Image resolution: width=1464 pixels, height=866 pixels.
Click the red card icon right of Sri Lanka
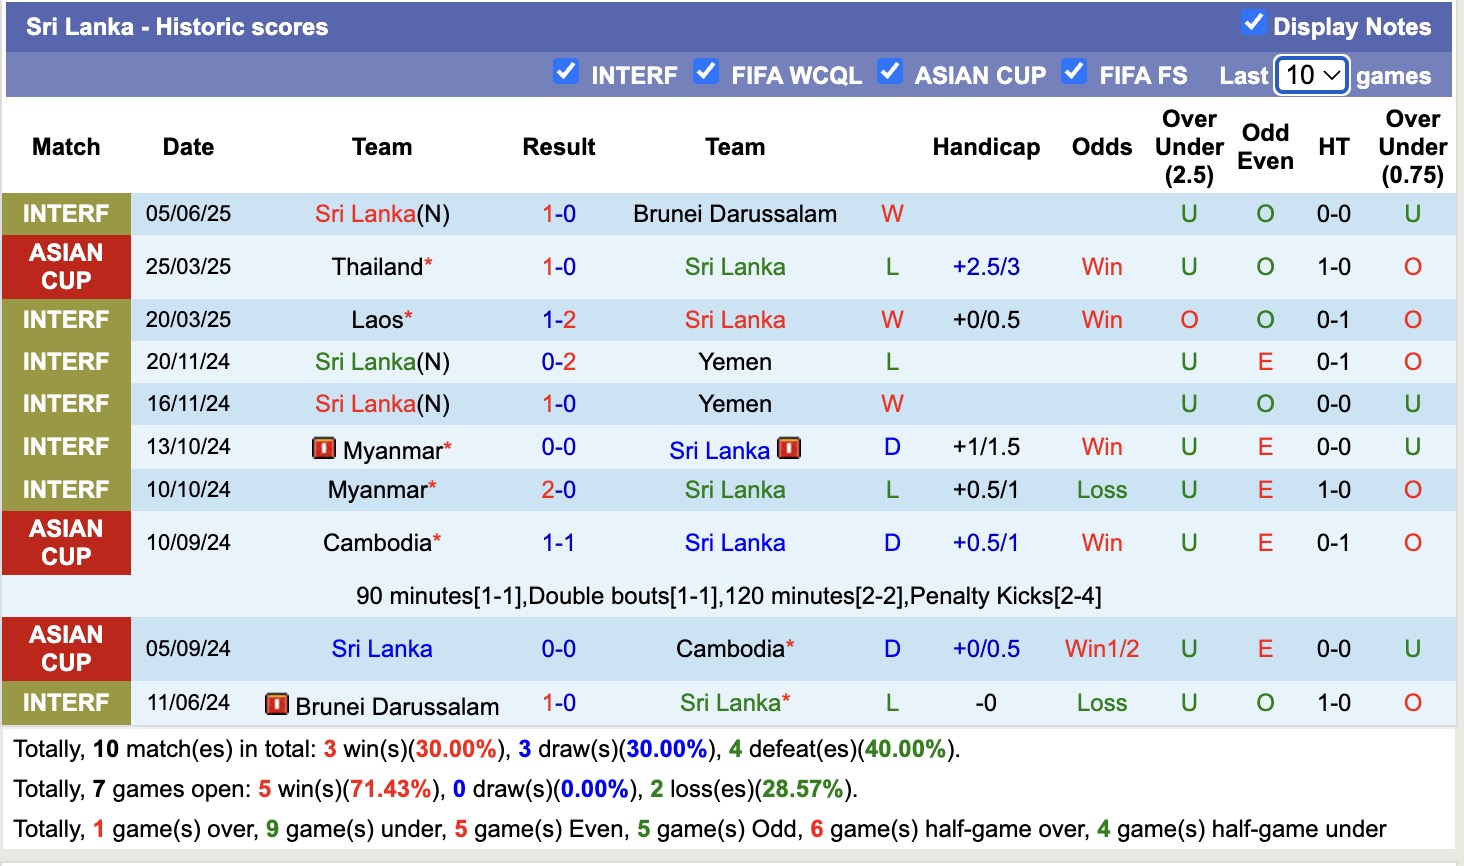tap(789, 448)
